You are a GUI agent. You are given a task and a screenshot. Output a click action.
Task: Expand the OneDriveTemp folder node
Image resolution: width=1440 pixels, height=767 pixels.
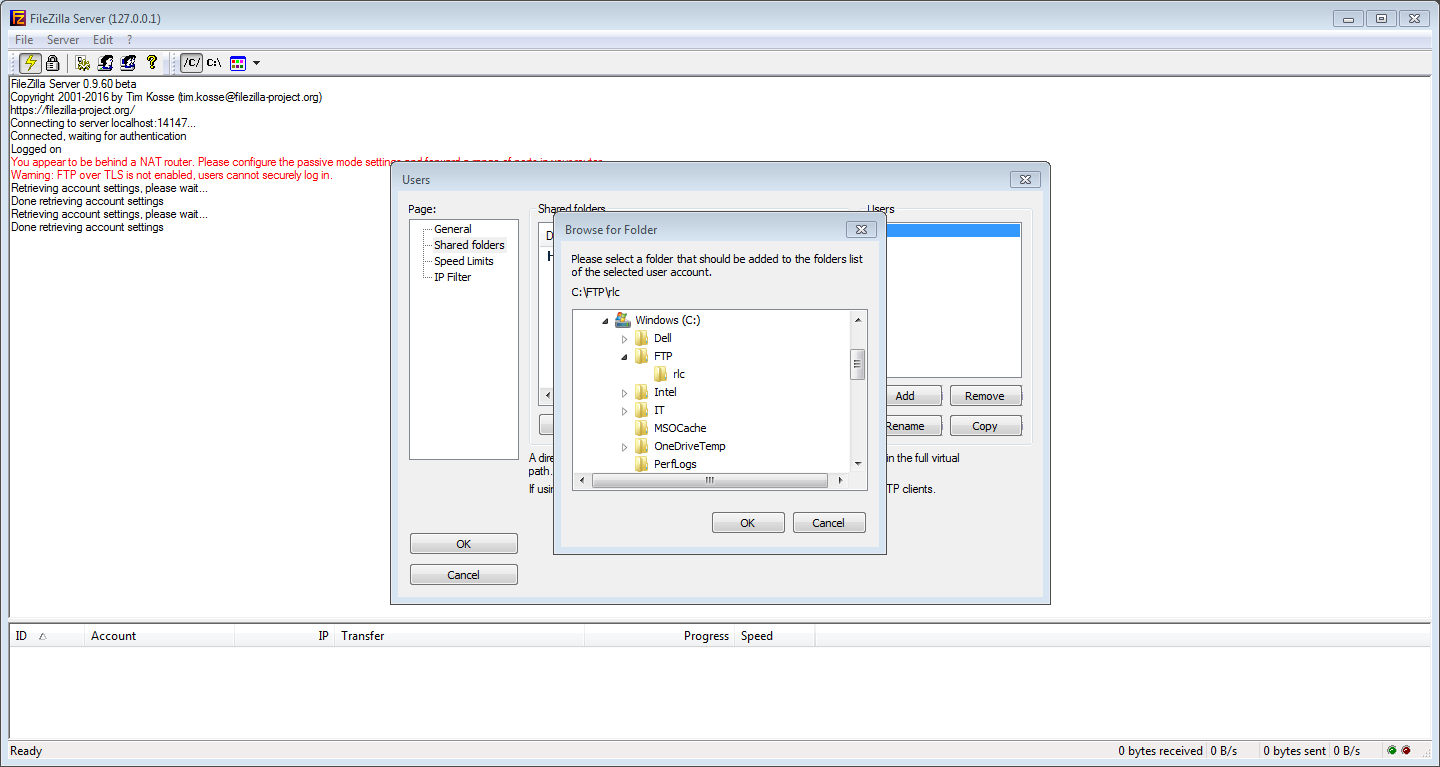pyautogui.click(x=624, y=447)
